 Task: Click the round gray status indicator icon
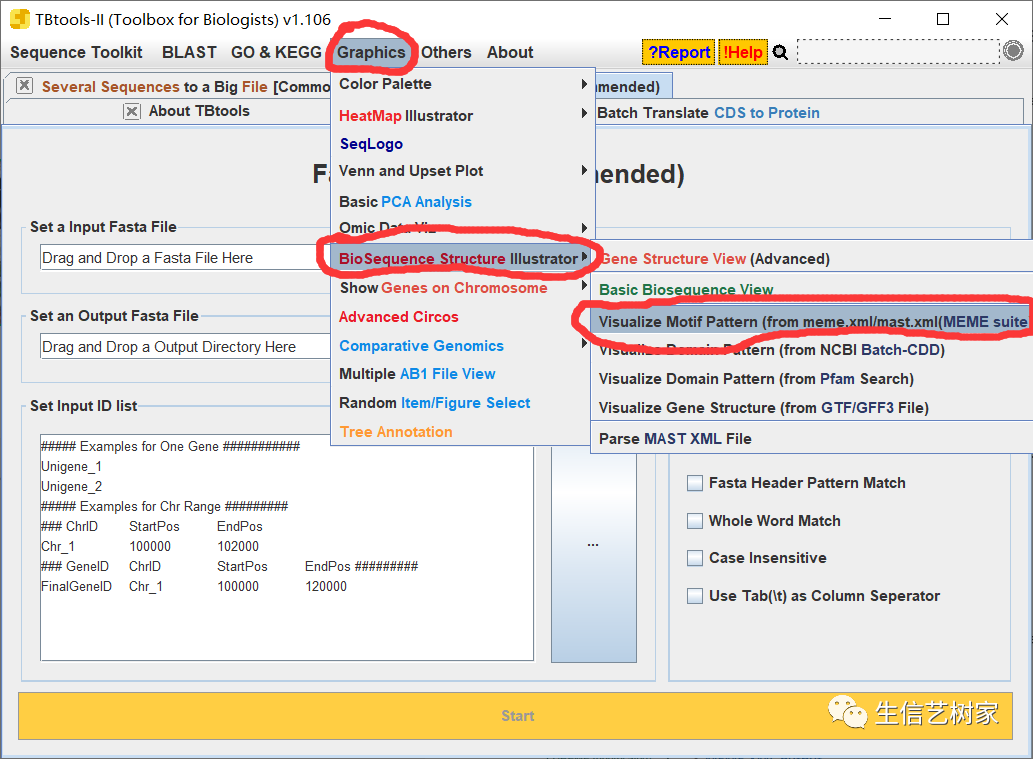pyautogui.click(x=1013, y=51)
